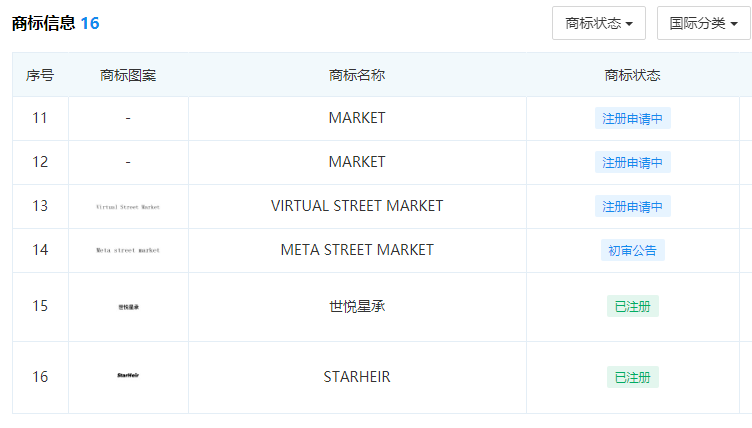Click the 世悦星承 trademark name
This screenshot has width=752, height=428.
357,306
